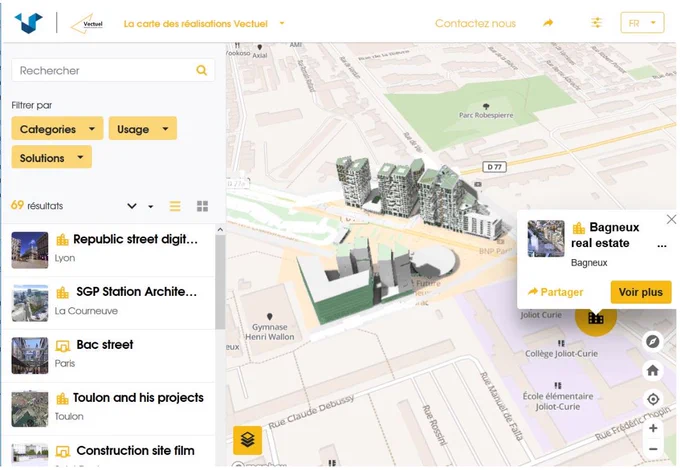Click the Bagneux real estate popup thumbnail
680x470 pixels.
tap(546, 238)
